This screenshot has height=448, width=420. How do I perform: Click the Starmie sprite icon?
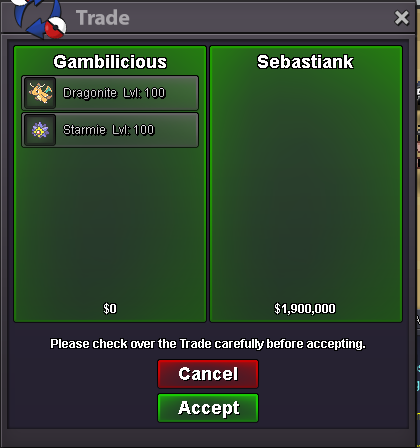(x=40, y=130)
